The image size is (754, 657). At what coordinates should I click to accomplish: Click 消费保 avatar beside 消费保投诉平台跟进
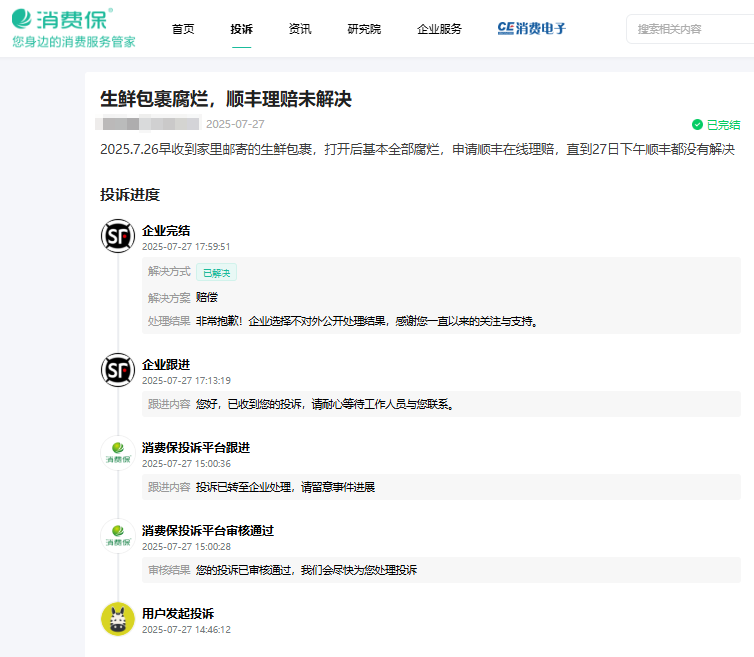[x=118, y=453]
